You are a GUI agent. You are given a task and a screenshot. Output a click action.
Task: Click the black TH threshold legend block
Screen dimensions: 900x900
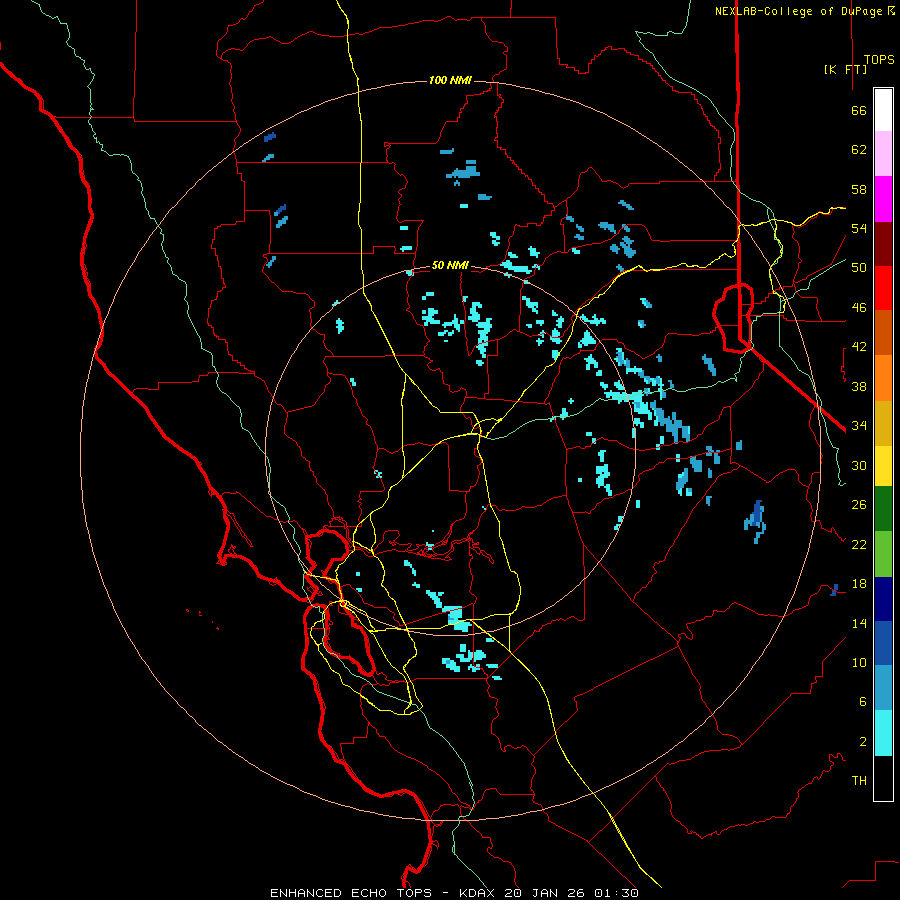[x=883, y=778]
